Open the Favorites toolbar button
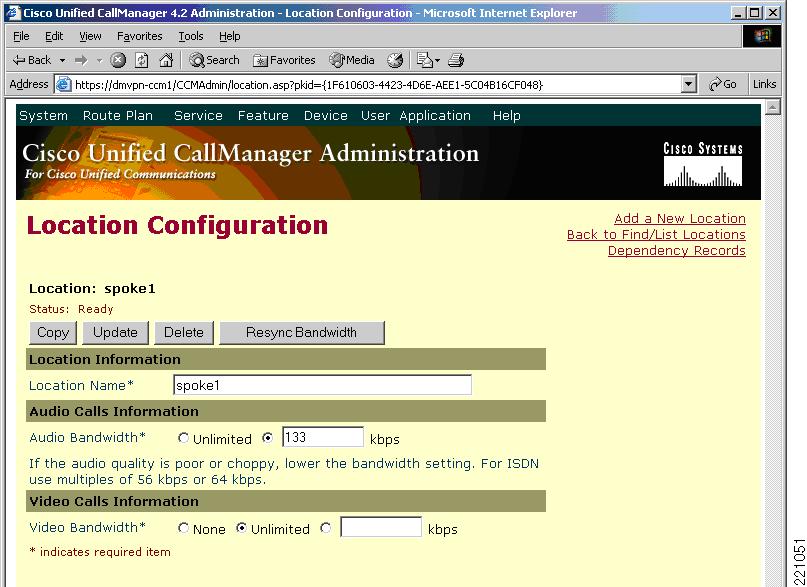 (284, 60)
